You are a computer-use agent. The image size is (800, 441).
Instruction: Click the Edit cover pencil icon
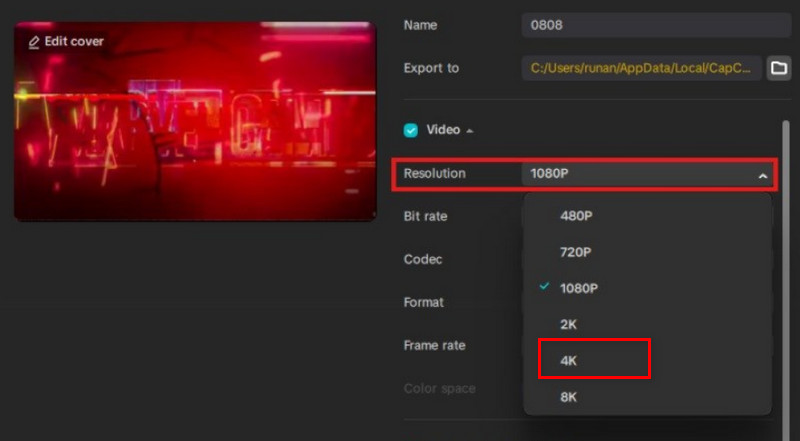[x=34, y=42]
